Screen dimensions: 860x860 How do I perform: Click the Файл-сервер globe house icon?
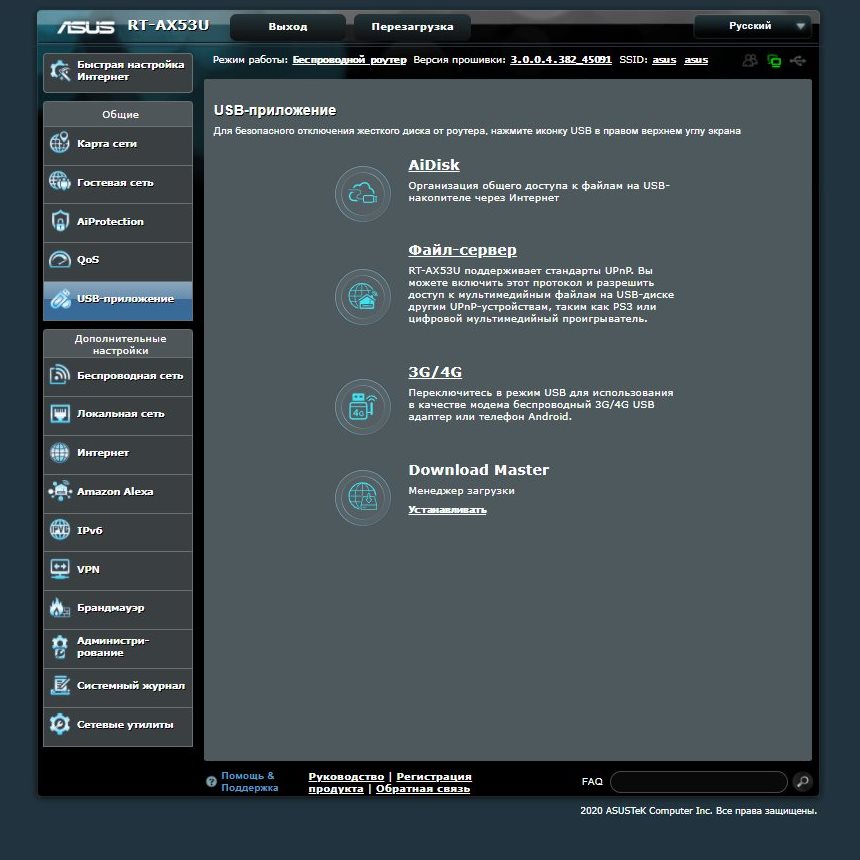363,296
